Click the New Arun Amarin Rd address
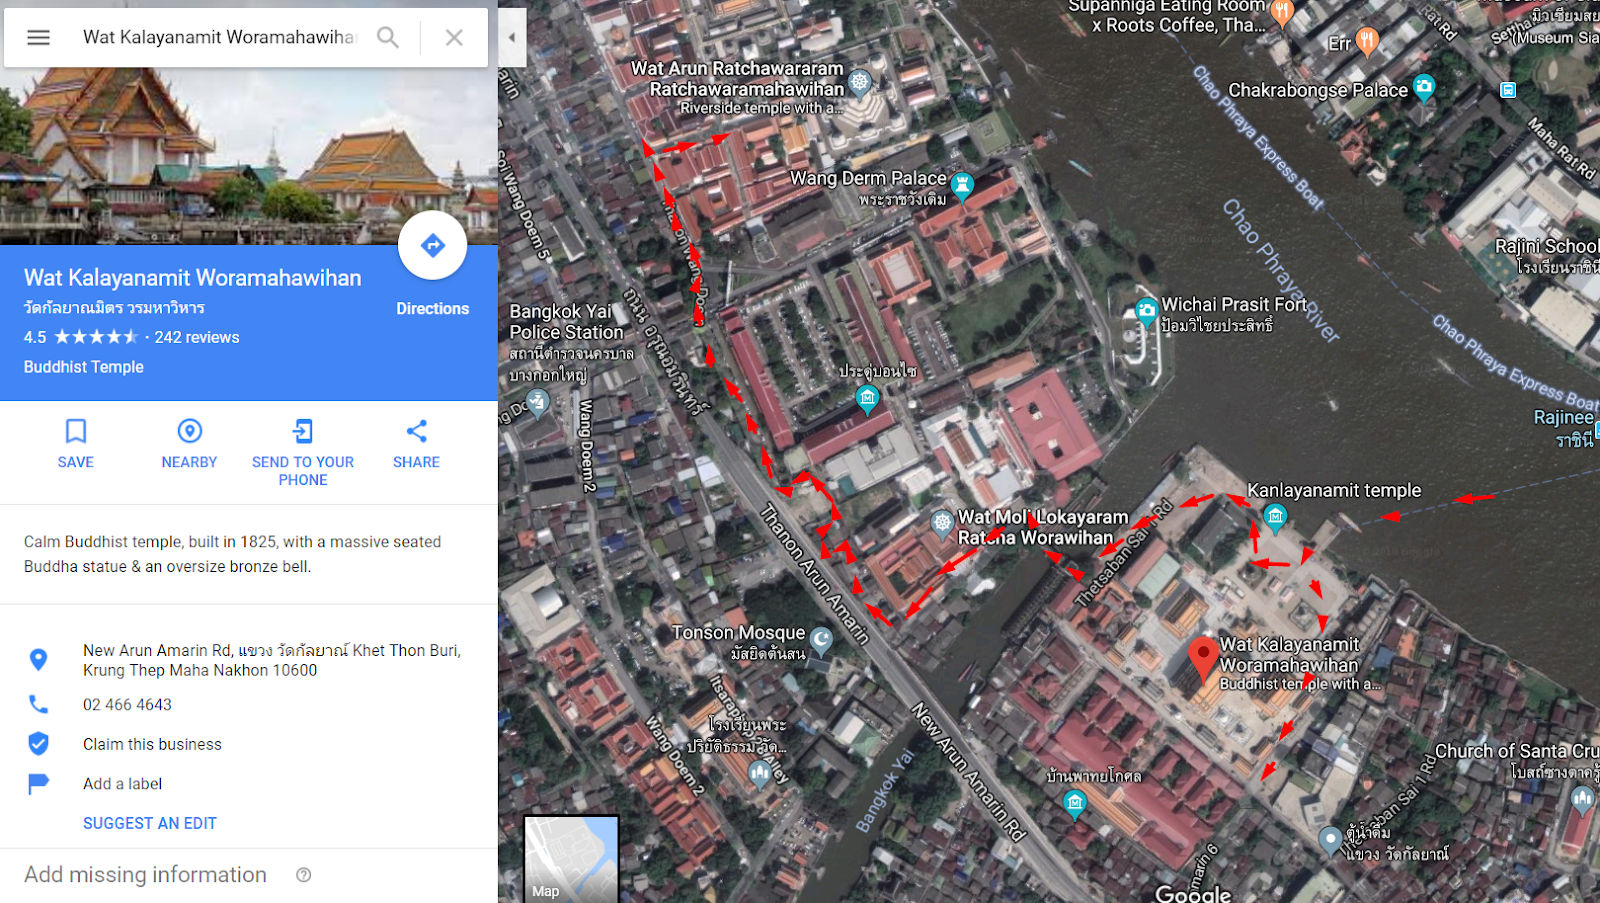The width and height of the screenshot is (1600, 903). (x=272, y=660)
